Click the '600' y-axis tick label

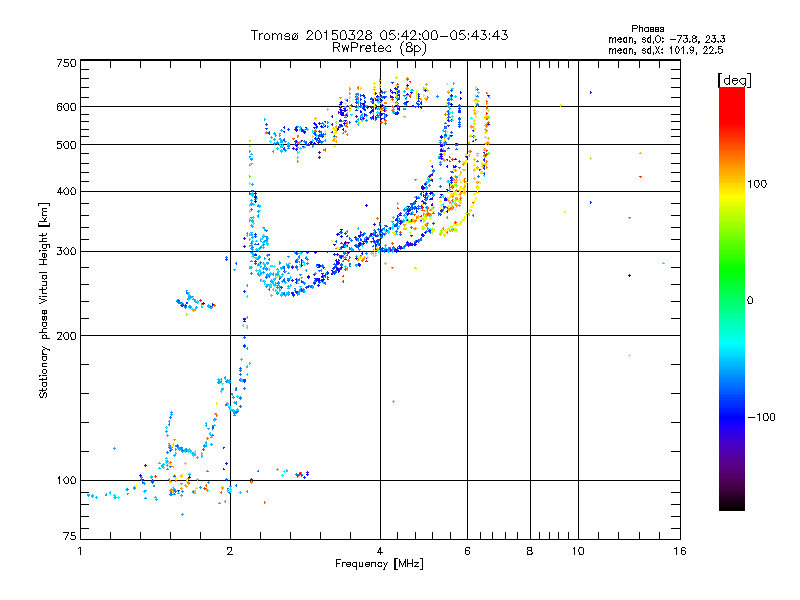pyautogui.click(x=66, y=107)
